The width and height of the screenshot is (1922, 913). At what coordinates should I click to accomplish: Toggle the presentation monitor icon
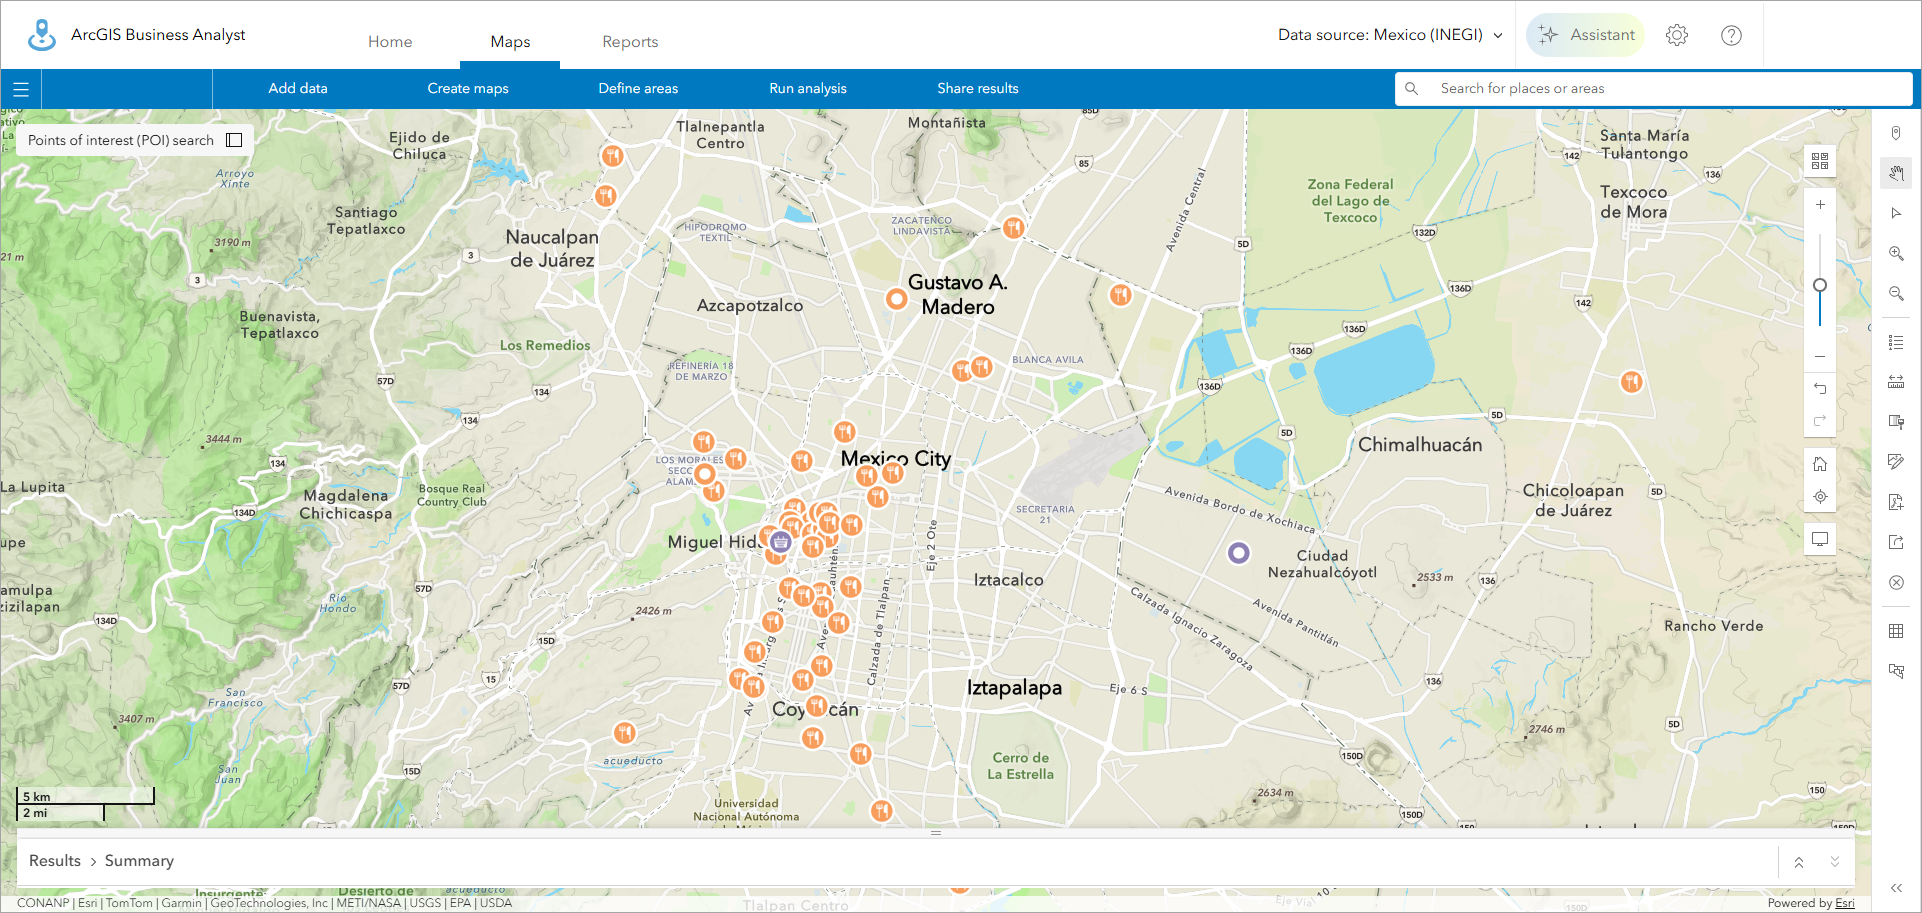[x=1820, y=540]
